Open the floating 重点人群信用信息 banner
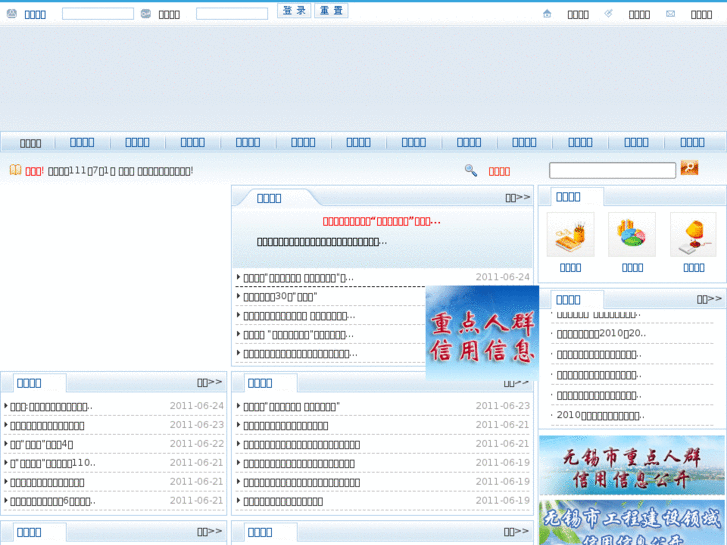This screenshot has width=727, height=545. point(482,333)
